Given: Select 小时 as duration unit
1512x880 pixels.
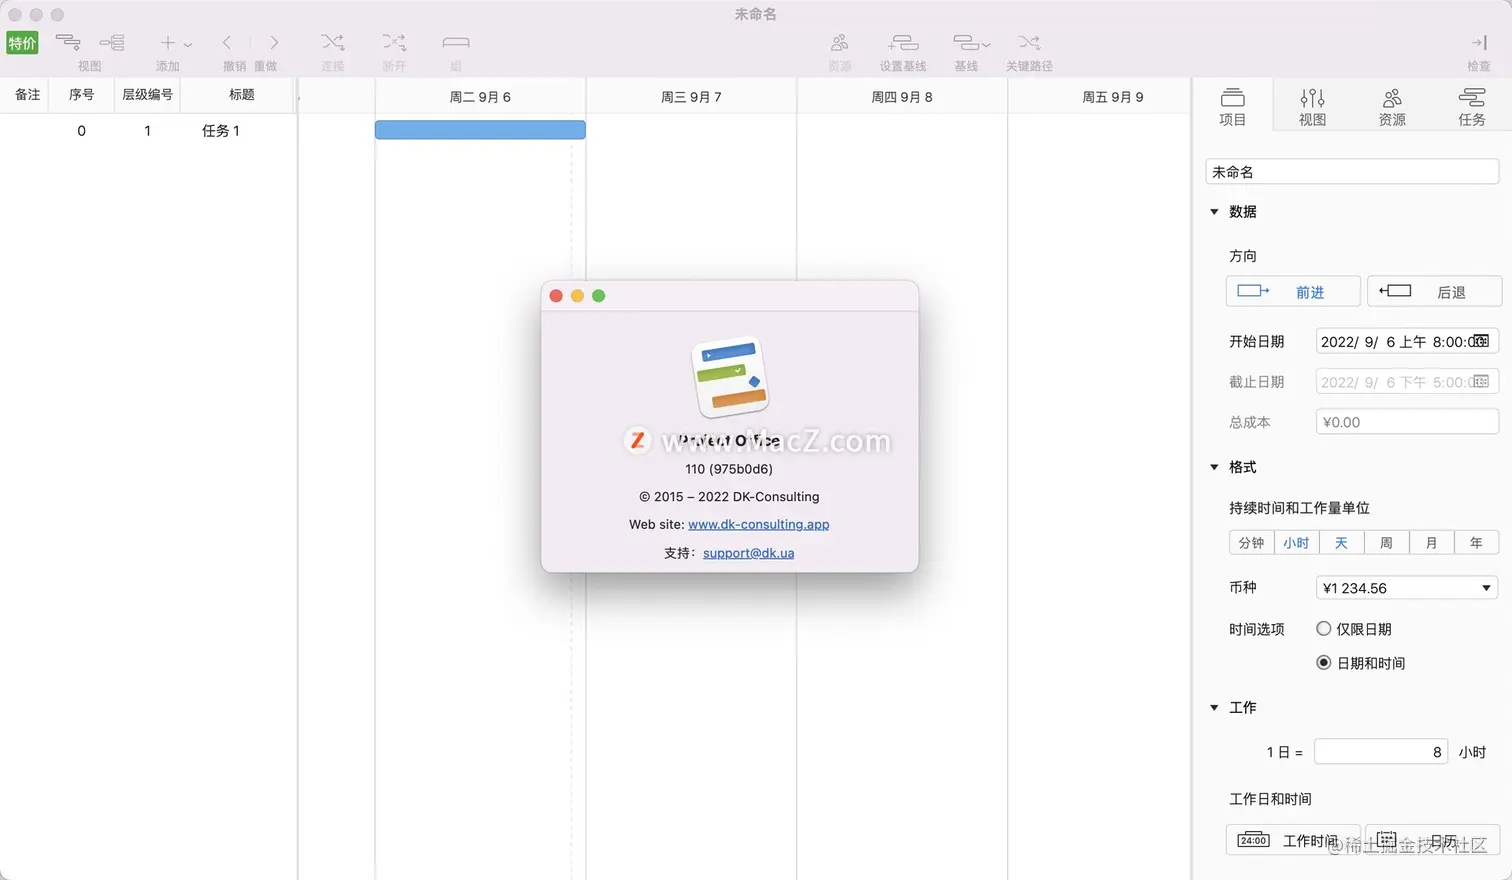Looking at the screenshot, I should tap(1296, 543).
